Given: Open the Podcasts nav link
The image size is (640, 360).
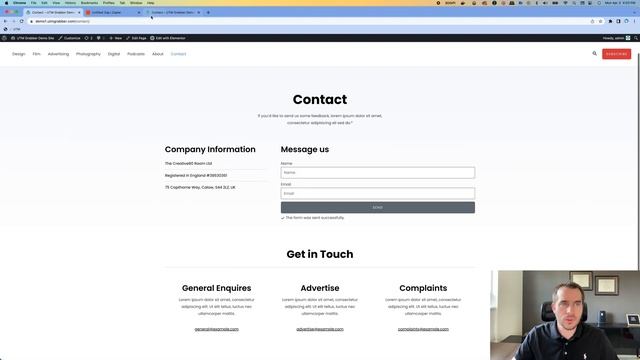Looking at the screenshot, I should 136,54.
